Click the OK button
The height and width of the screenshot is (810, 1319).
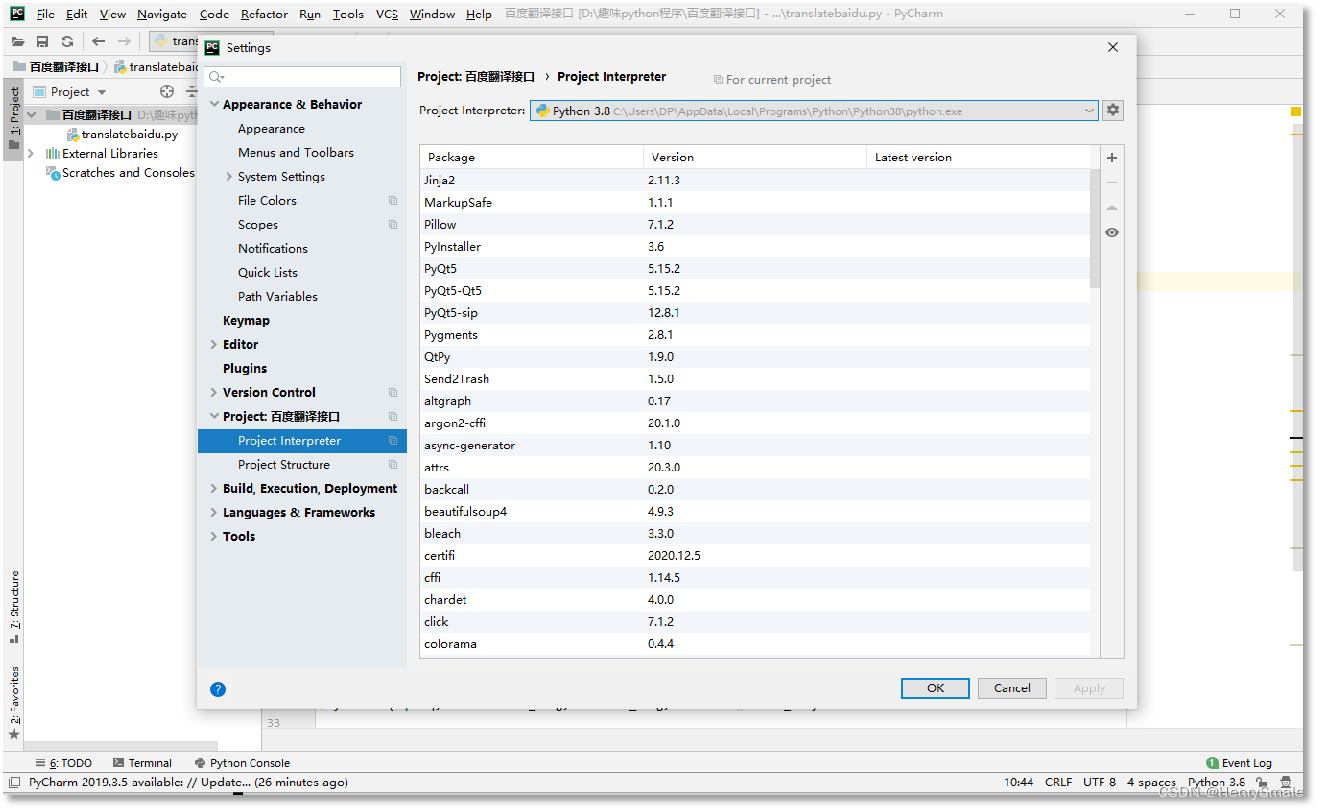935,688
